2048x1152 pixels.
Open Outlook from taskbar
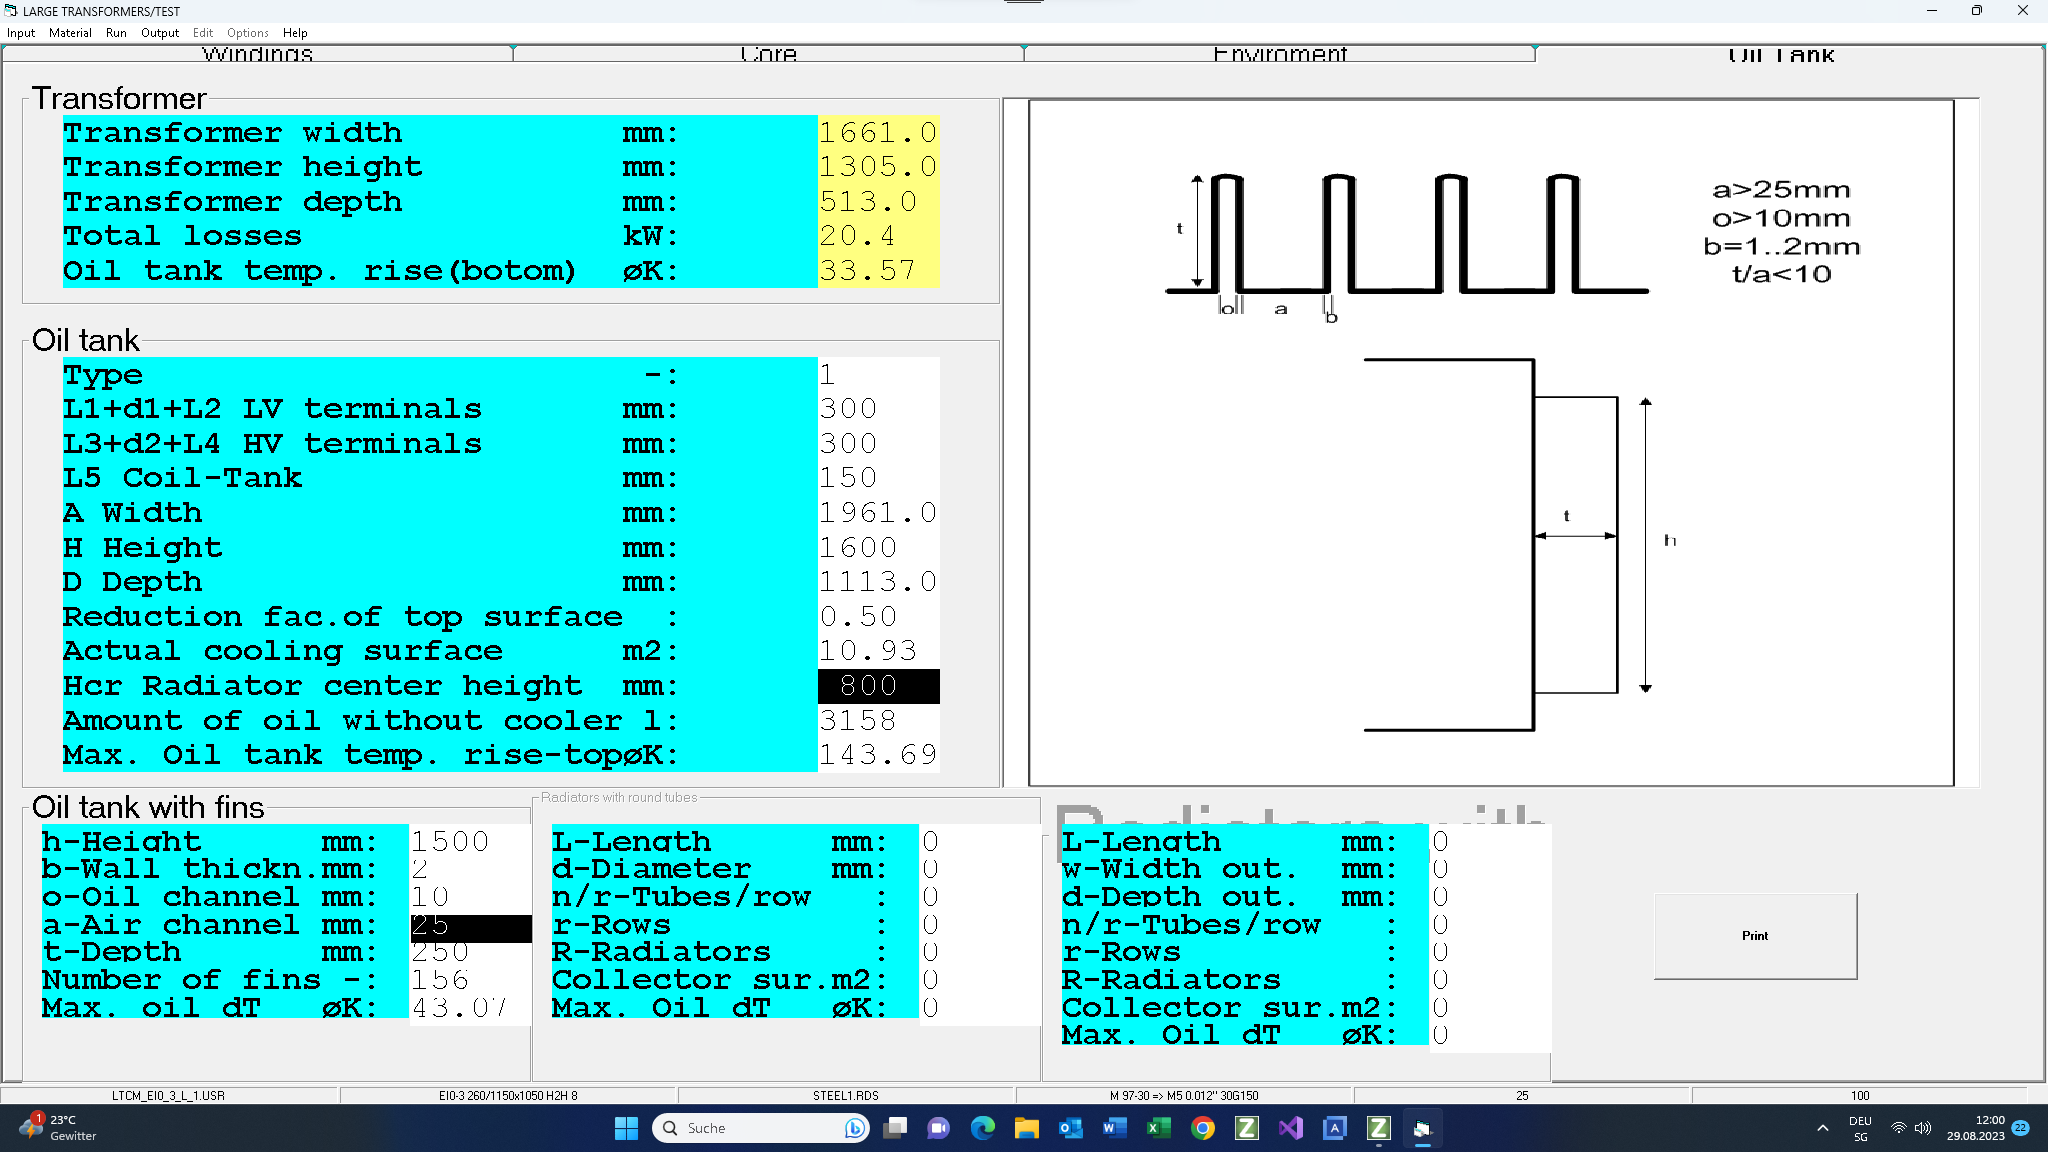[x=1071, y=1128]
